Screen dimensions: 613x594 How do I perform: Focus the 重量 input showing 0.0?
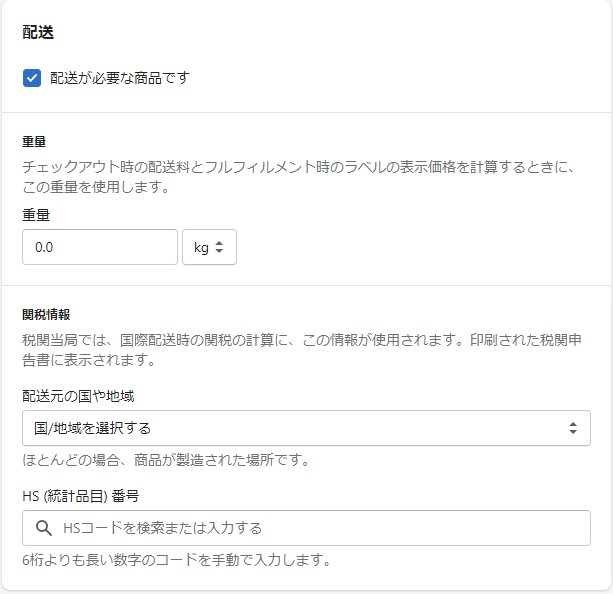(x=99, y=247)
